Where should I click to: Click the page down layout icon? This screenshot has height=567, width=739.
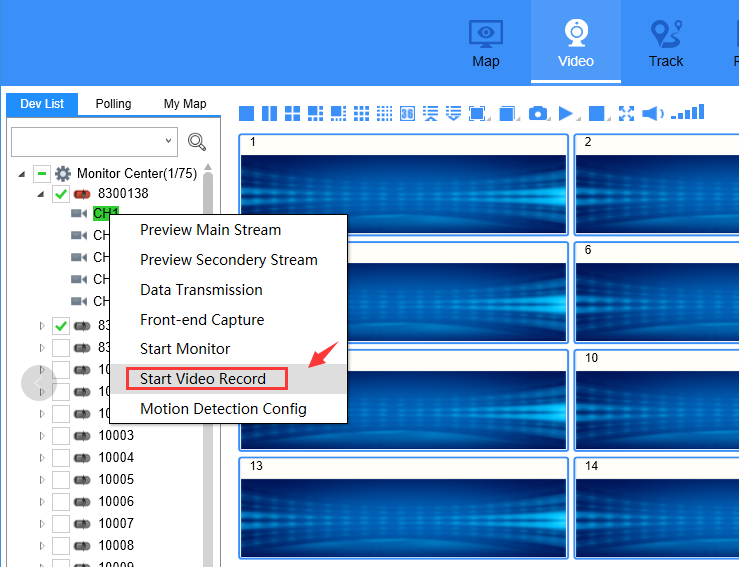(x=453, y=114)
